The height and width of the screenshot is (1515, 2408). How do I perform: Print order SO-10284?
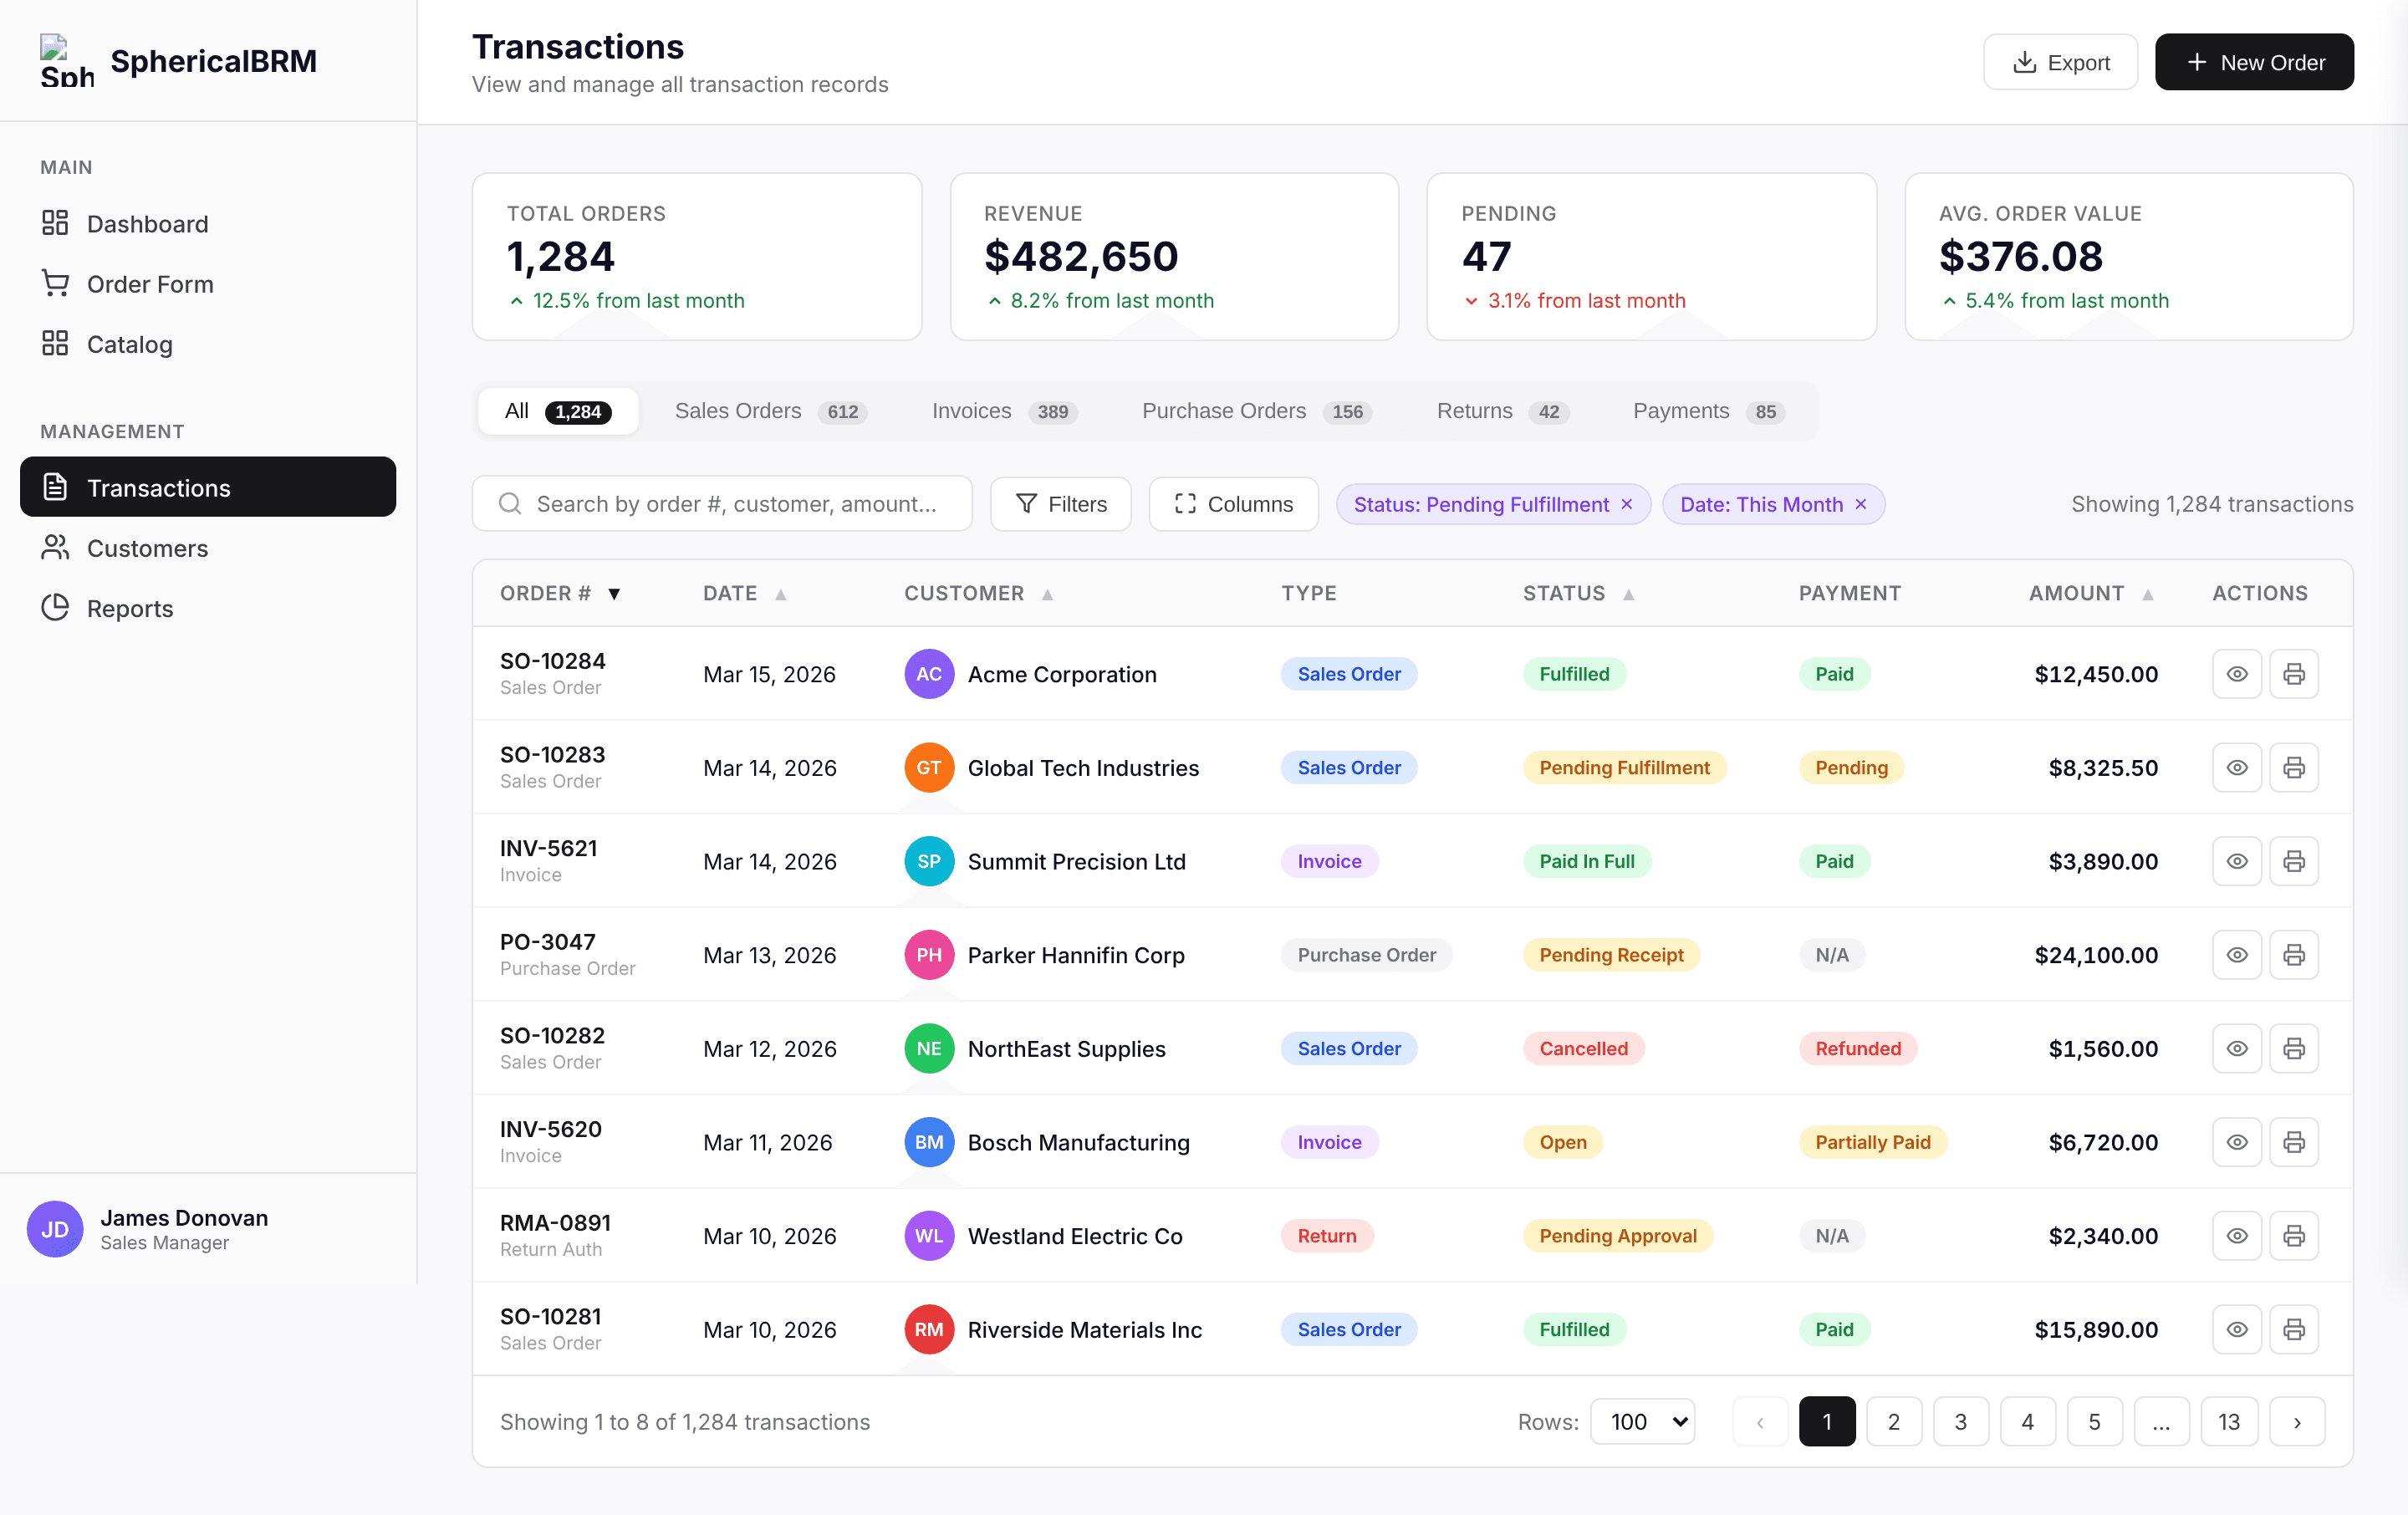[x=2294, y=674]
